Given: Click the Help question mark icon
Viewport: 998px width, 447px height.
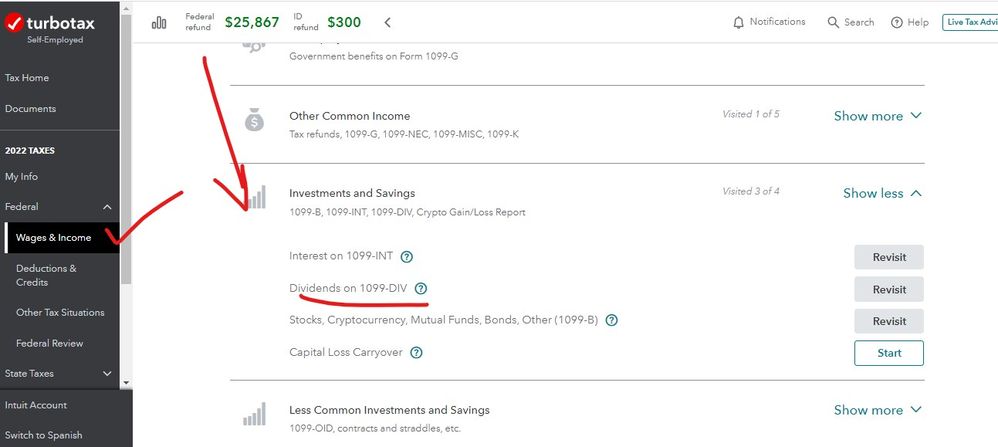Looking at the screenshot, I should point(897,22).
